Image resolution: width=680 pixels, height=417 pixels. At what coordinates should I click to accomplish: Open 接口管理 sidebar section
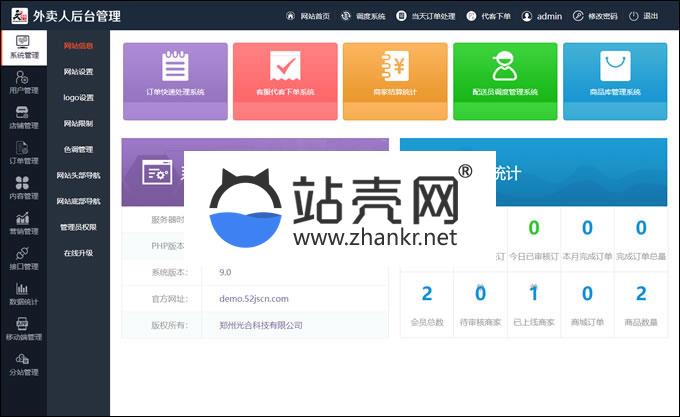coord(23,258)
